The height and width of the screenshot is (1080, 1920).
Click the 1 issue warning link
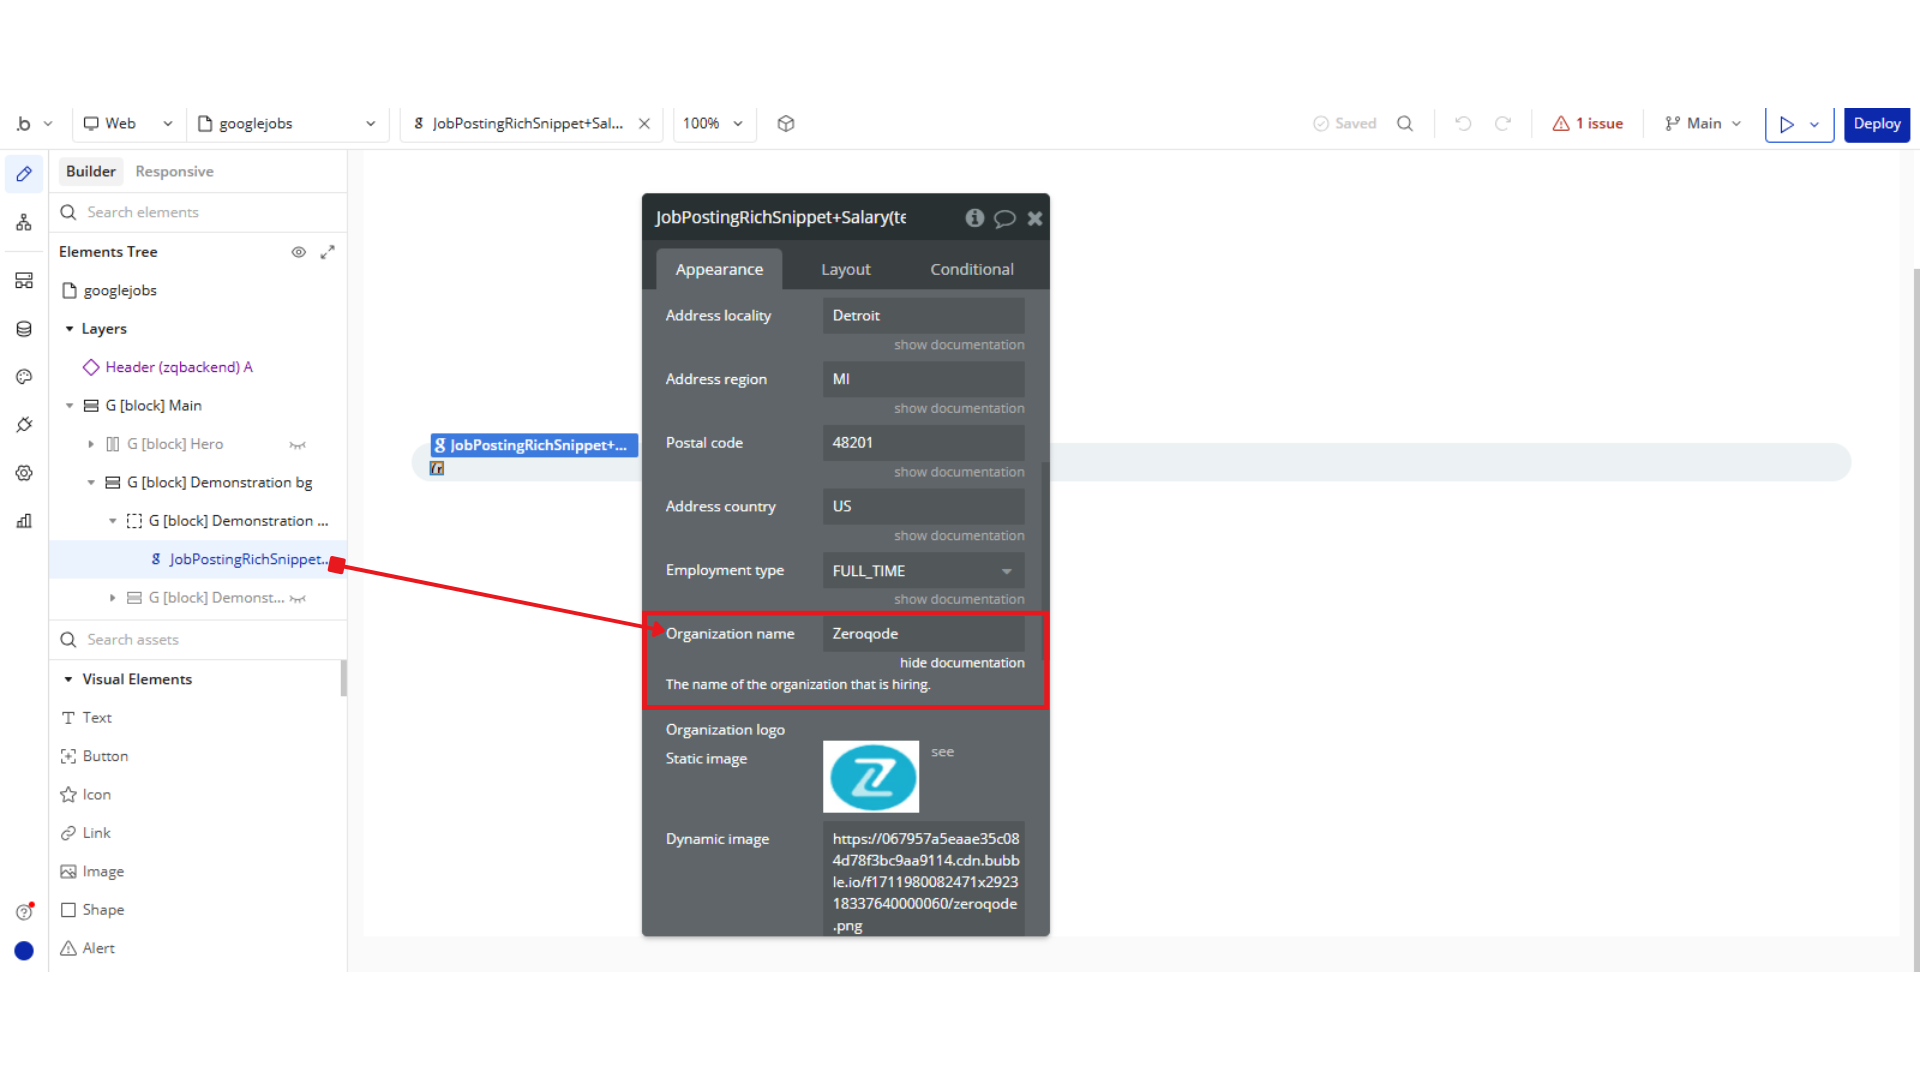pyautogui.click(x=1588, y=124)
